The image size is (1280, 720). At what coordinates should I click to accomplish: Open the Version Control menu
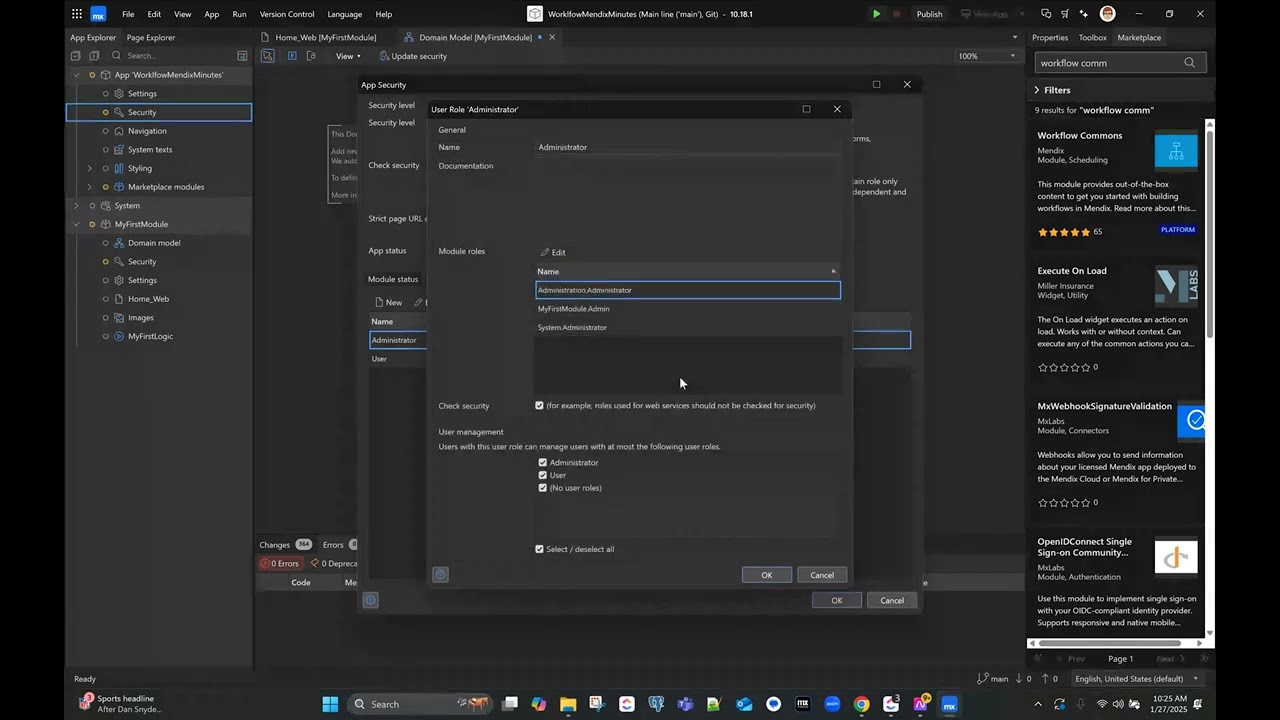287,14
